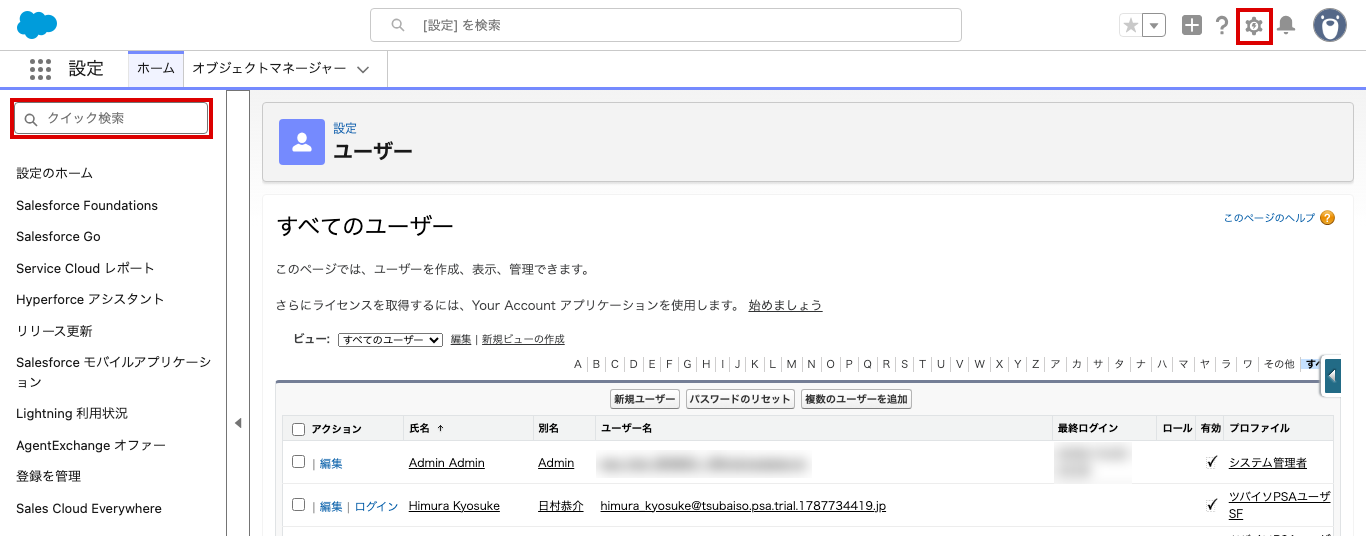This screenshot has height=536, width=1366.
Task: Open the App Launcher grid icon
Action: [40, 69]
